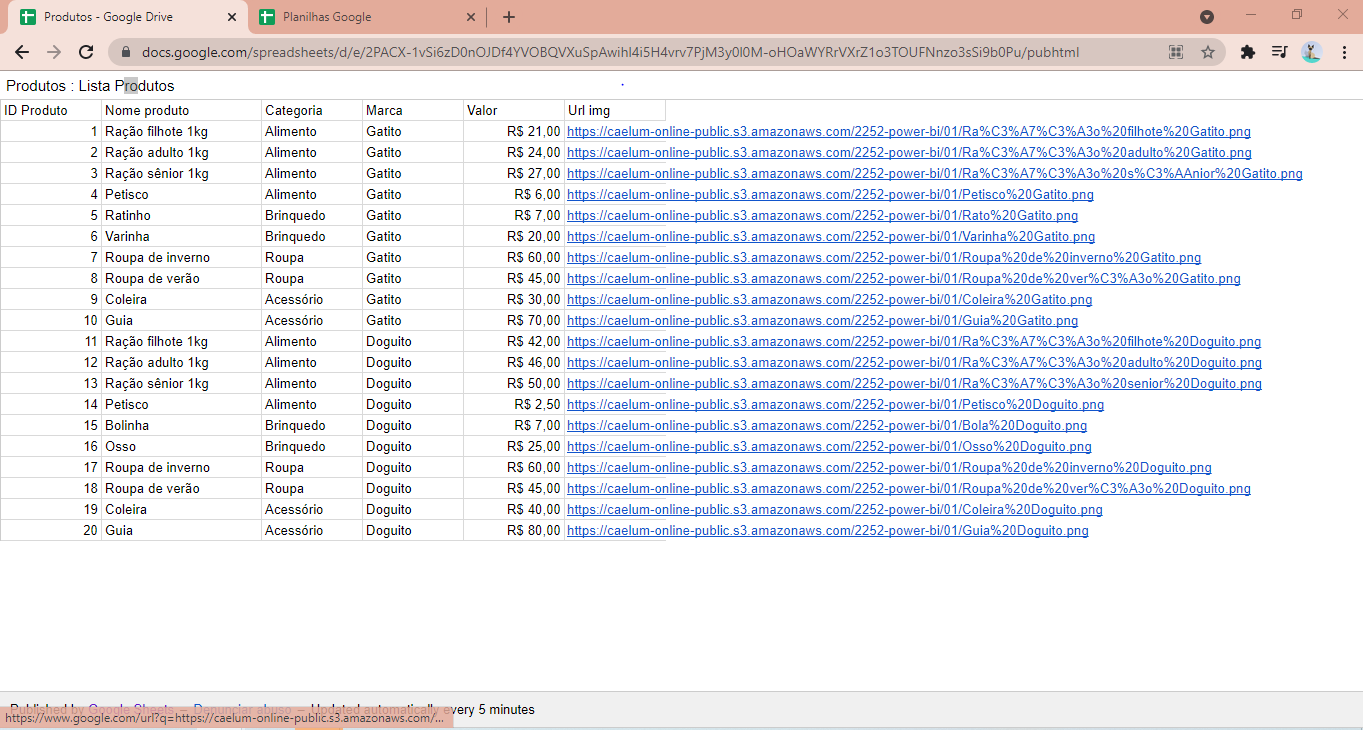This screenshot has height=730, width=1363.
Task: Click the user profile avatar
Action: click(1312, 52)
